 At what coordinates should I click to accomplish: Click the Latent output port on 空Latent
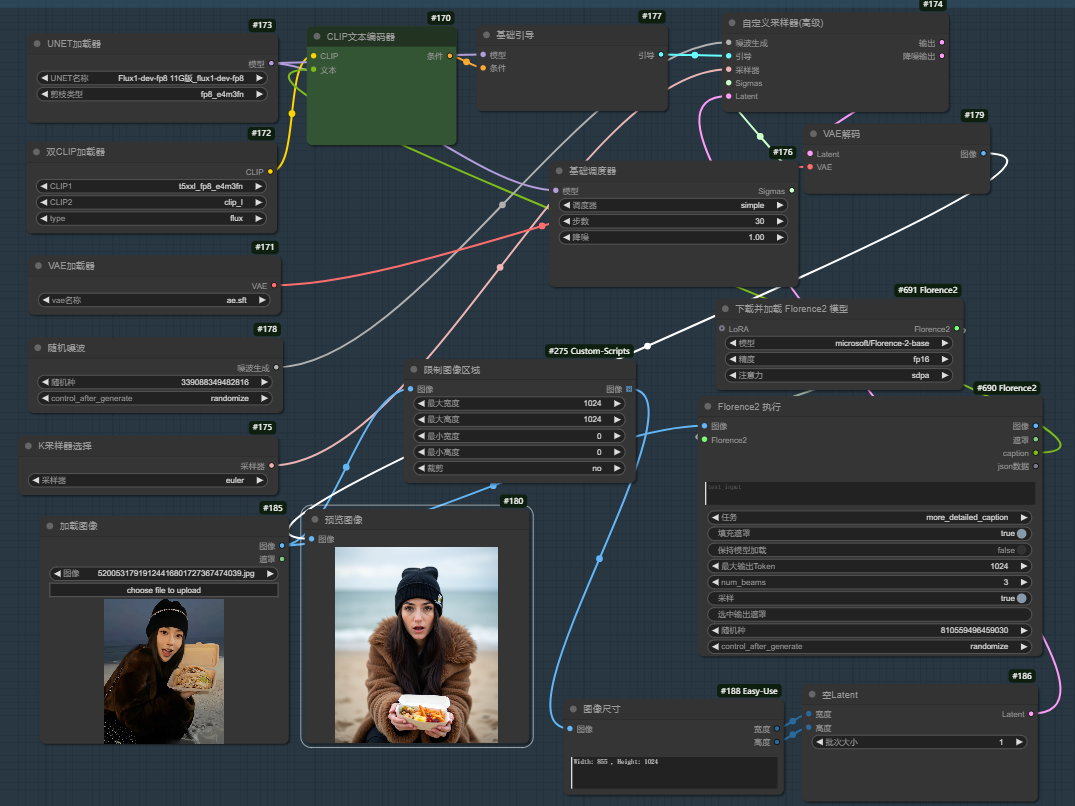[x=1030, y=714]
